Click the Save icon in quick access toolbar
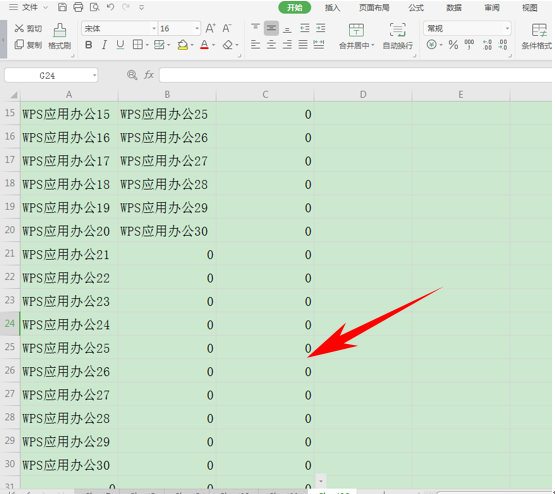555x494 pixels. (x=62, y=7)
